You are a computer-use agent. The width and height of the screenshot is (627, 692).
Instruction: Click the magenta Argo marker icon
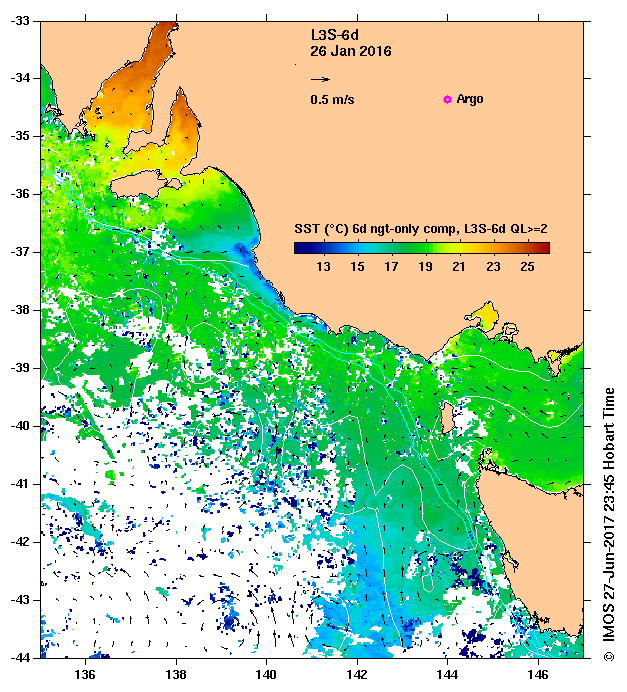coord(447,99)
